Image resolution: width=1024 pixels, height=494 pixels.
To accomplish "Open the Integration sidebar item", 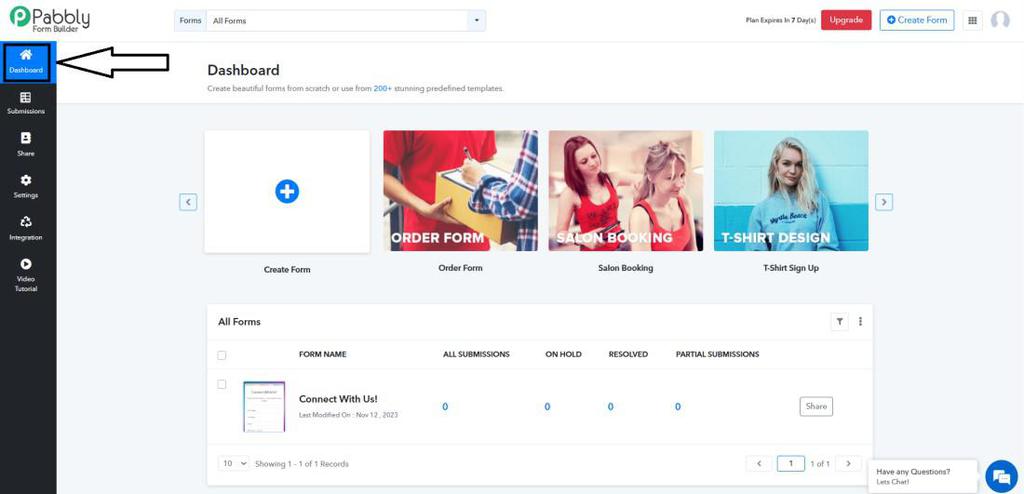I will (x=26, y=228).
